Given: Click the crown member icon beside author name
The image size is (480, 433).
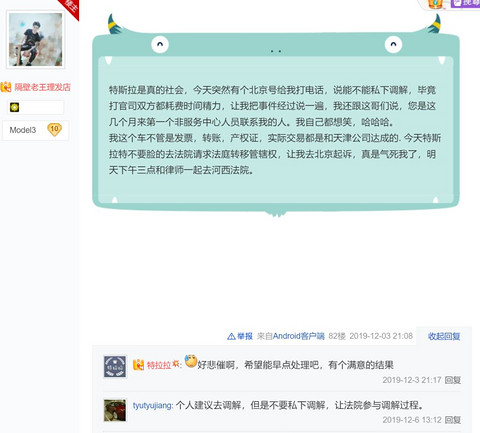Looking at the screenshot, I should point(6,87).
